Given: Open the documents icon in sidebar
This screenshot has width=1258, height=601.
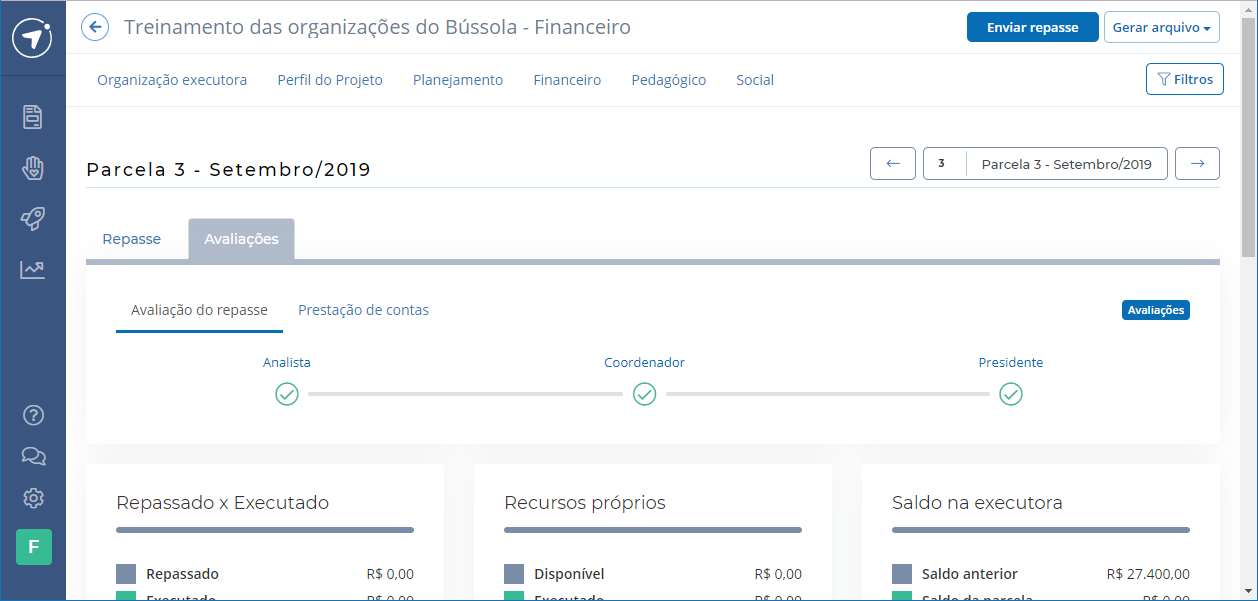Looking at the screenshot, I should point(33,116).
